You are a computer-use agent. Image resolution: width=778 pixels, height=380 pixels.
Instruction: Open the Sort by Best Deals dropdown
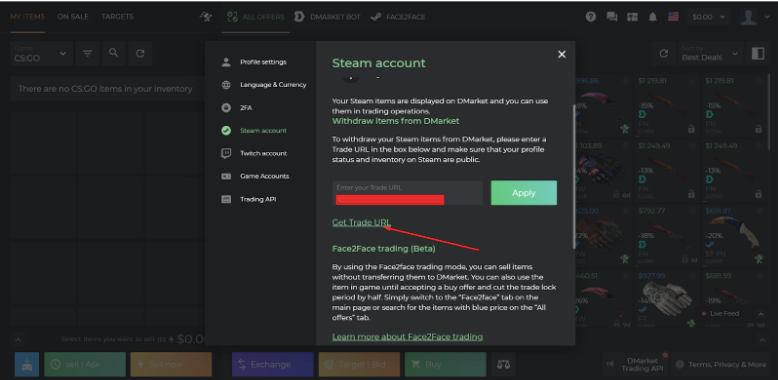point(710,54)
